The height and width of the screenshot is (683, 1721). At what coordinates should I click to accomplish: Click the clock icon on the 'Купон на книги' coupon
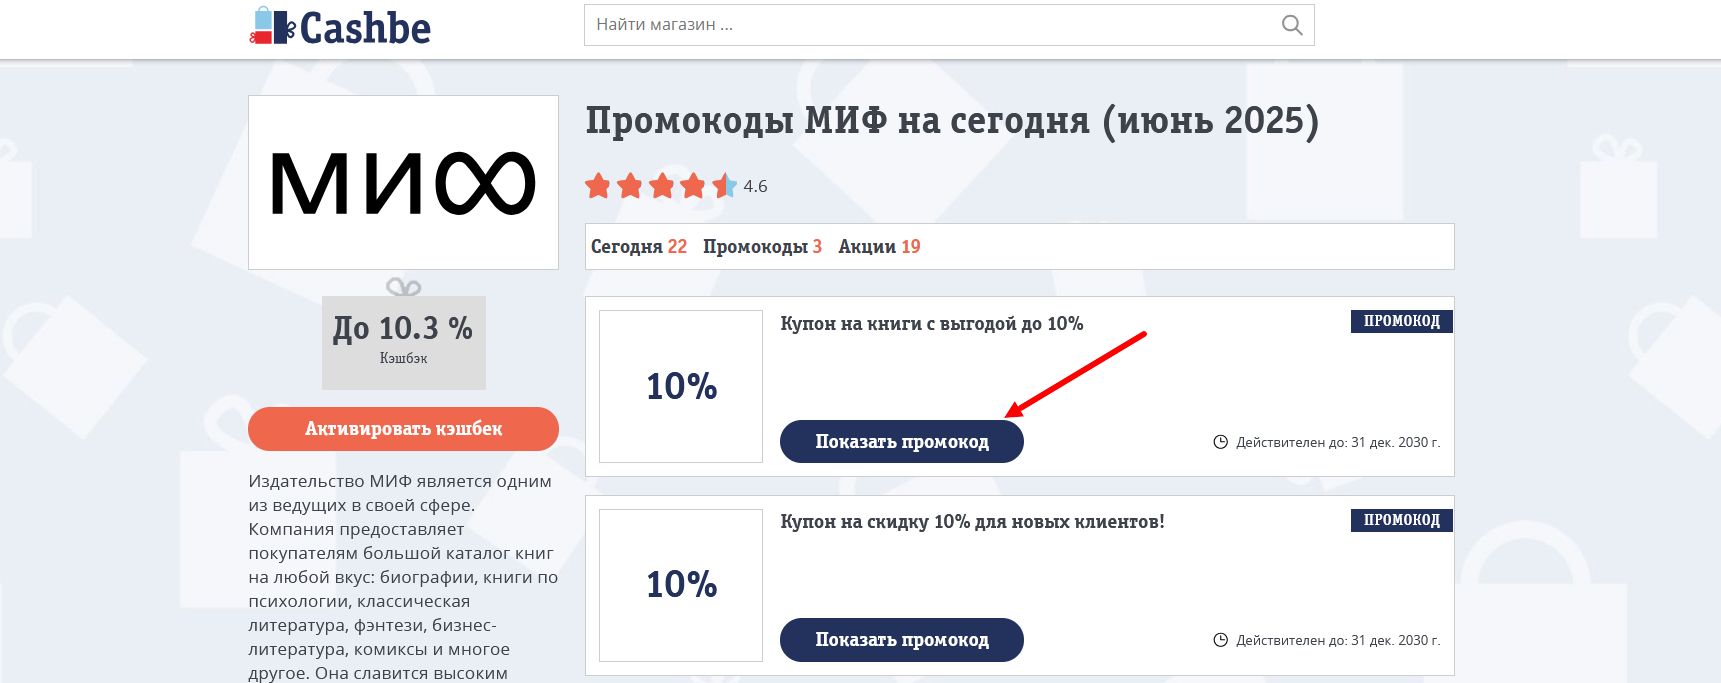[1220, 442]
